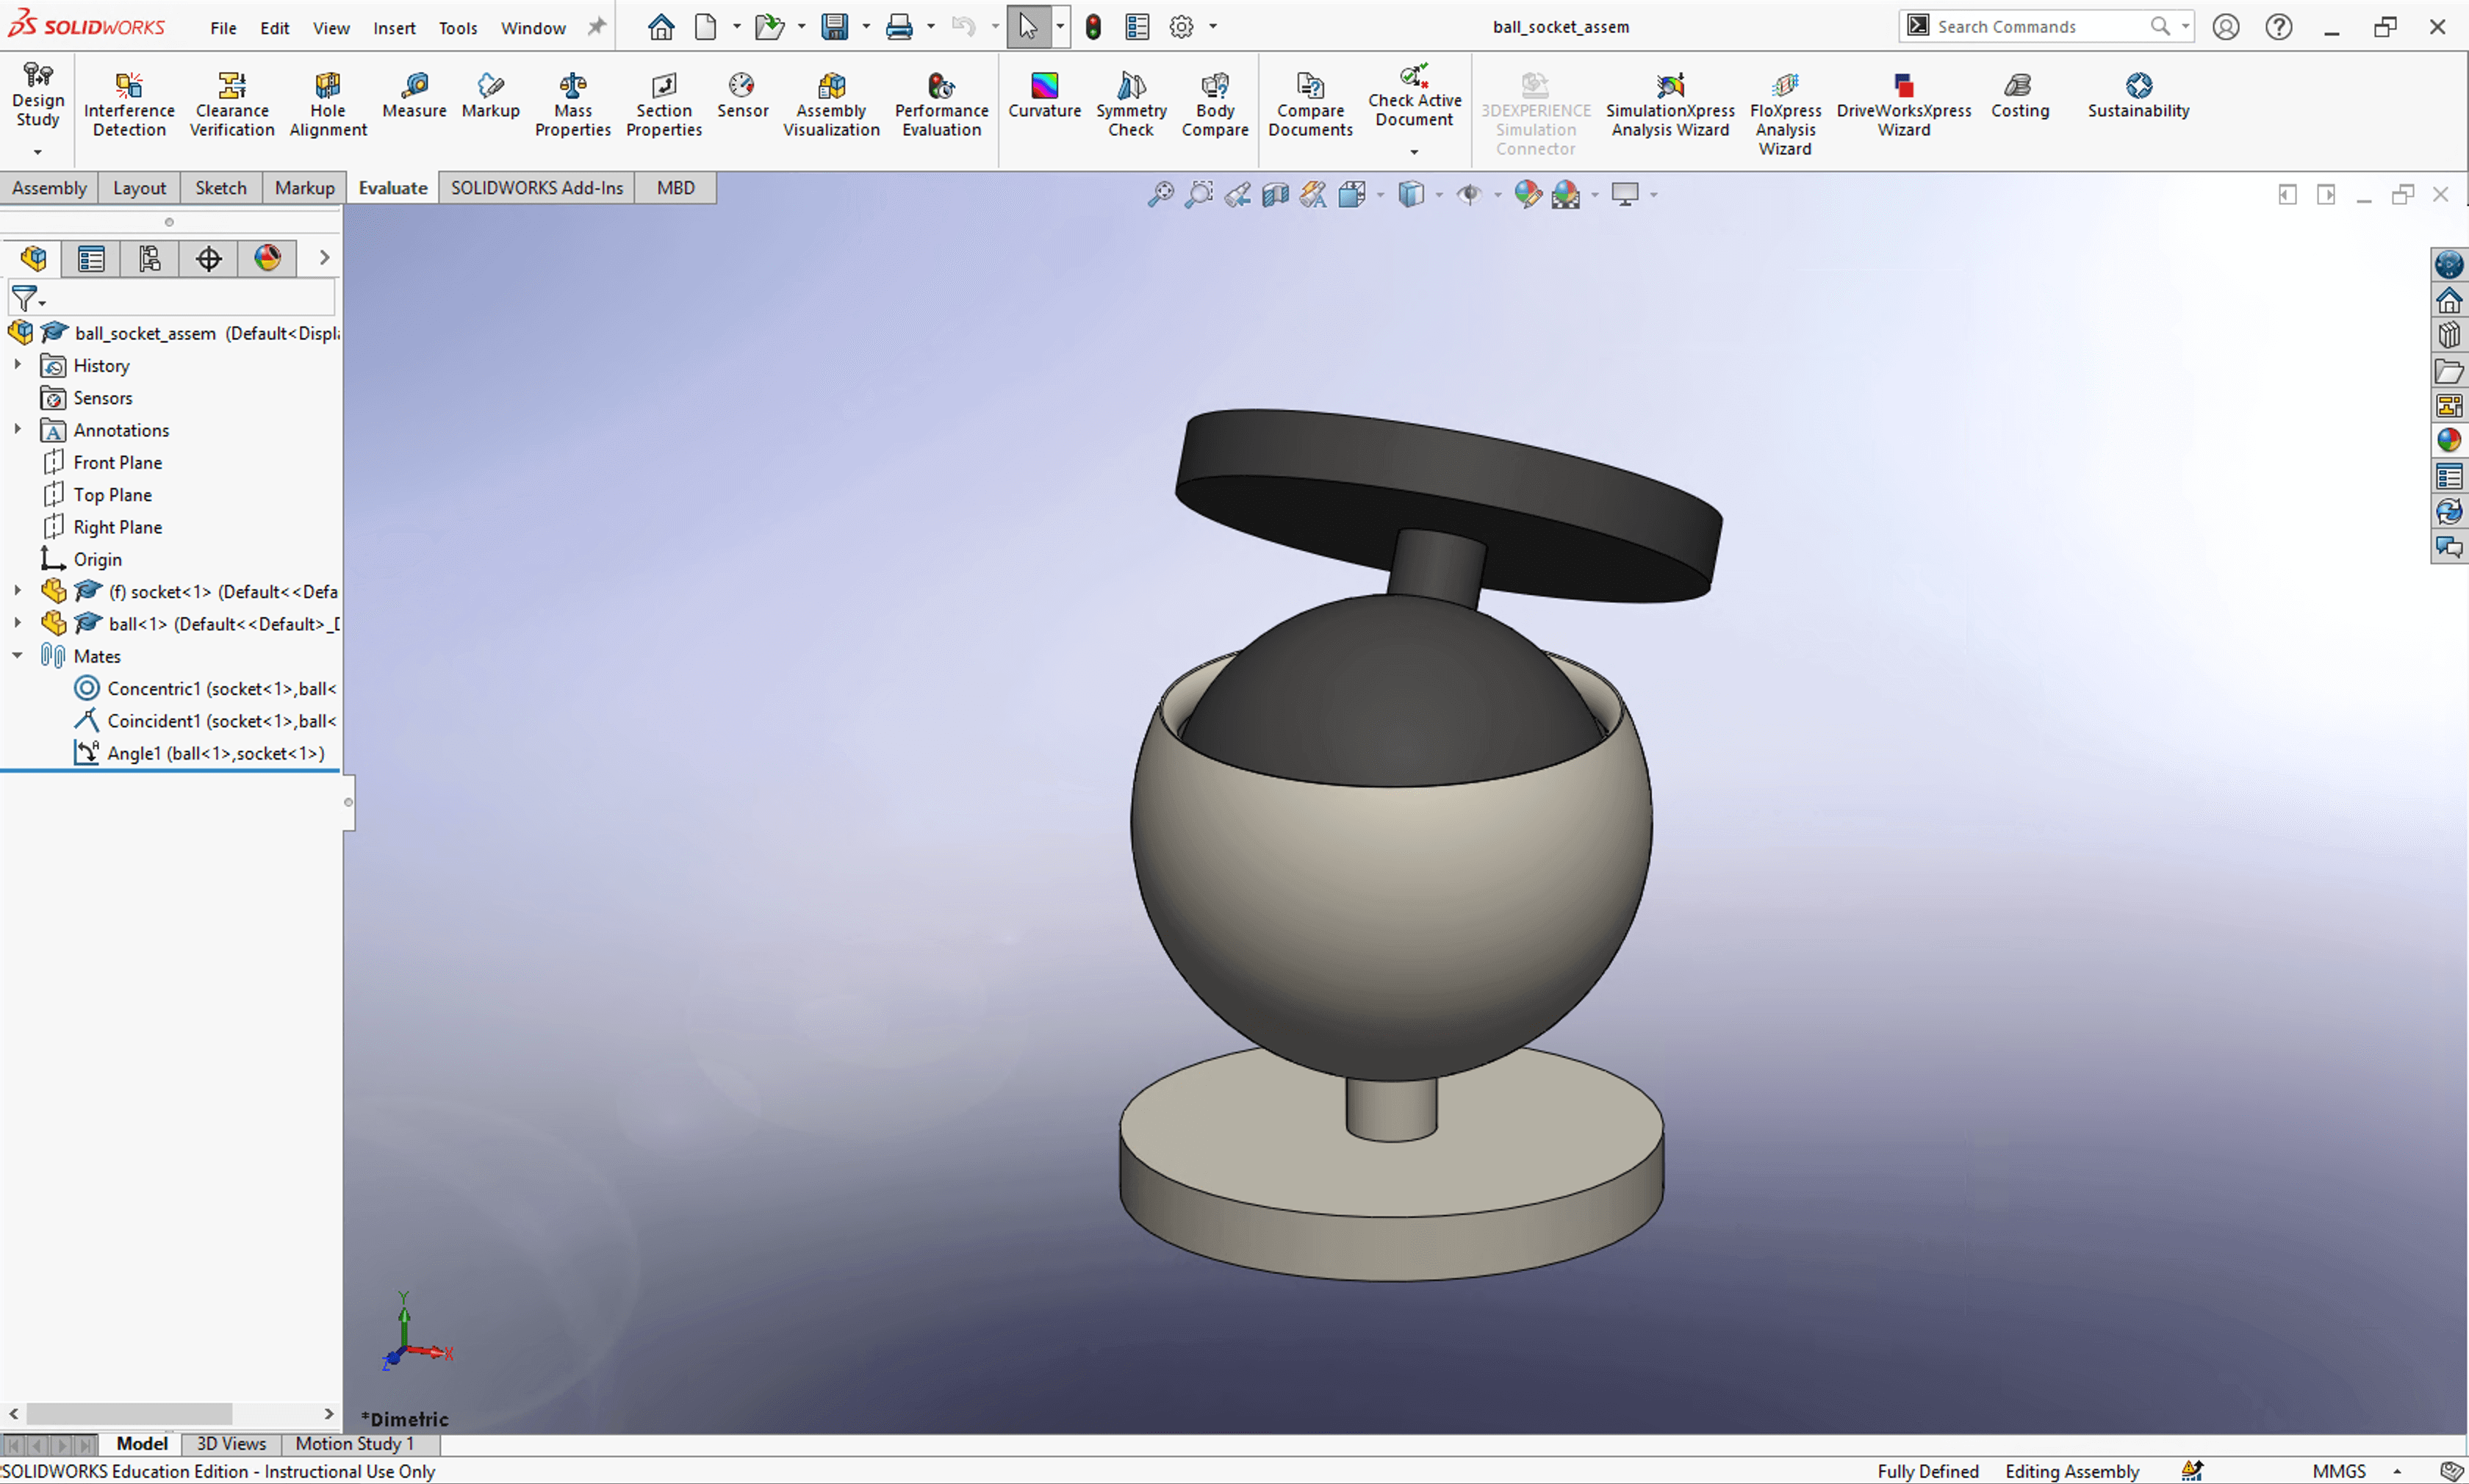Open the Help question mark icon
The image size is (2469, 1484).
click(2278, 27)
